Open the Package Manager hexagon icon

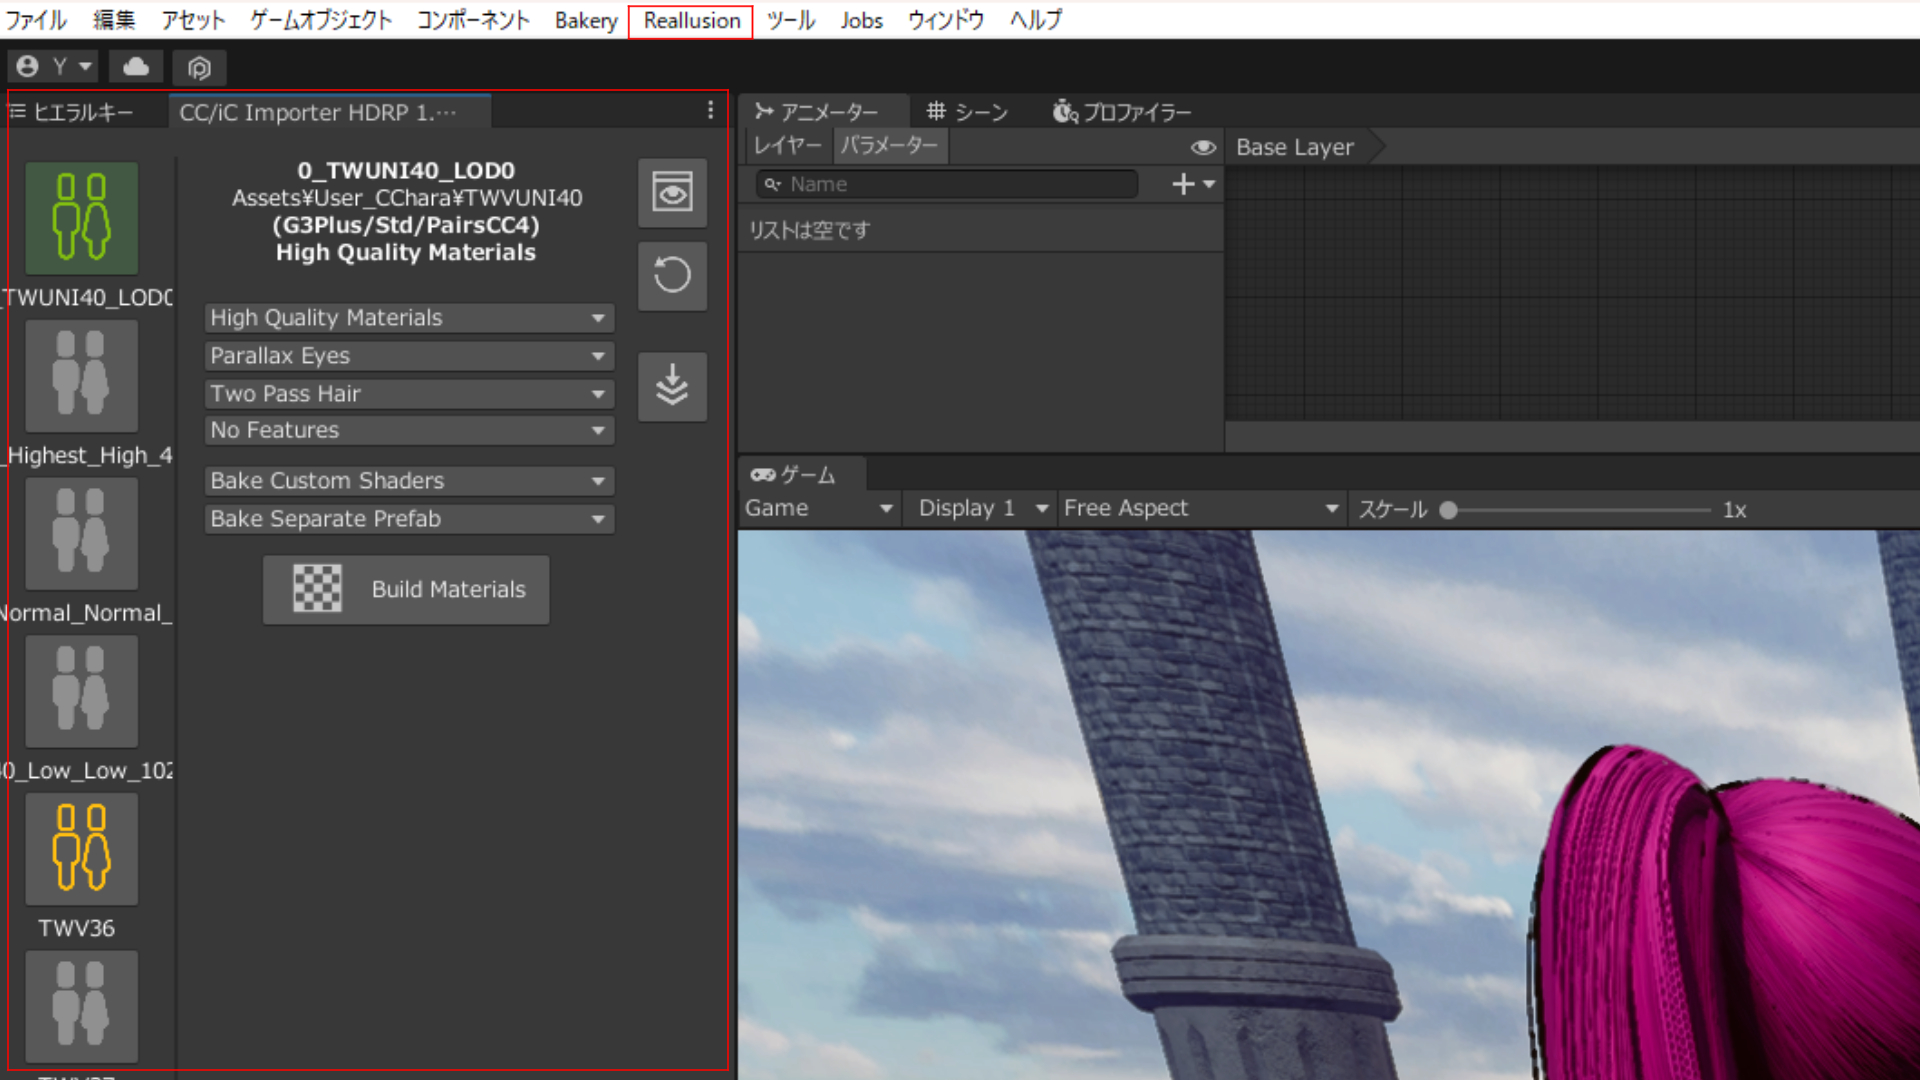pyautogui.click(x=199, y=67)
